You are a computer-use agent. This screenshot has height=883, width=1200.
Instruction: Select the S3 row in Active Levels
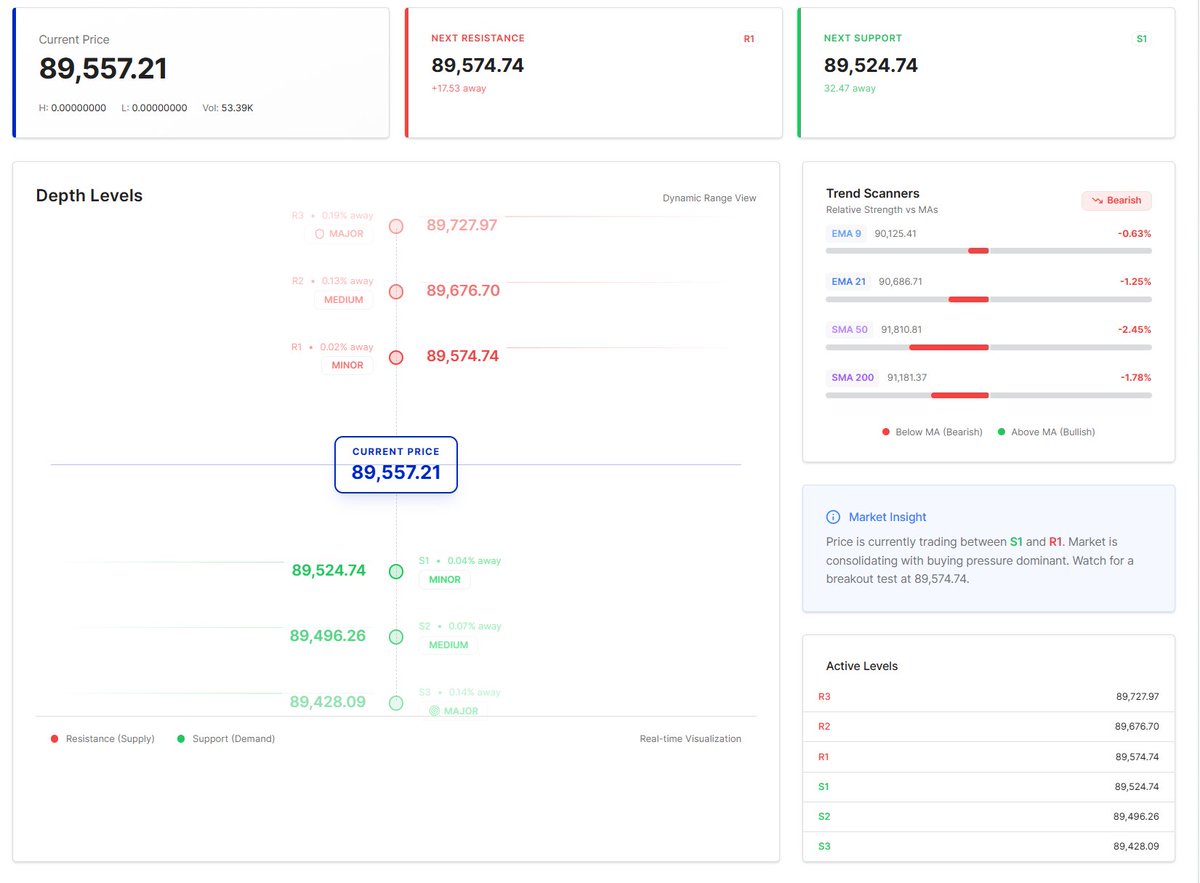click(x=989, y=847)
